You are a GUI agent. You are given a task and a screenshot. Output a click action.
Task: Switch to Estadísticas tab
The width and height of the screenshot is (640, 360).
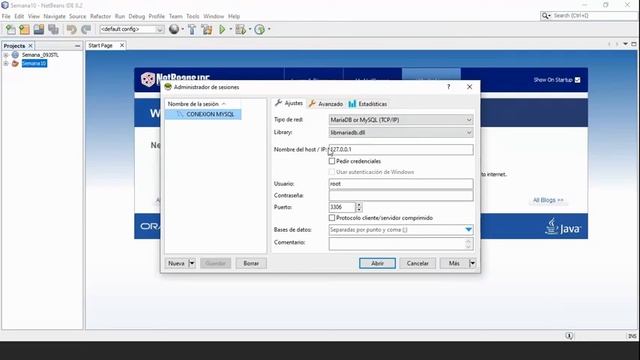(x=367, y=104)
